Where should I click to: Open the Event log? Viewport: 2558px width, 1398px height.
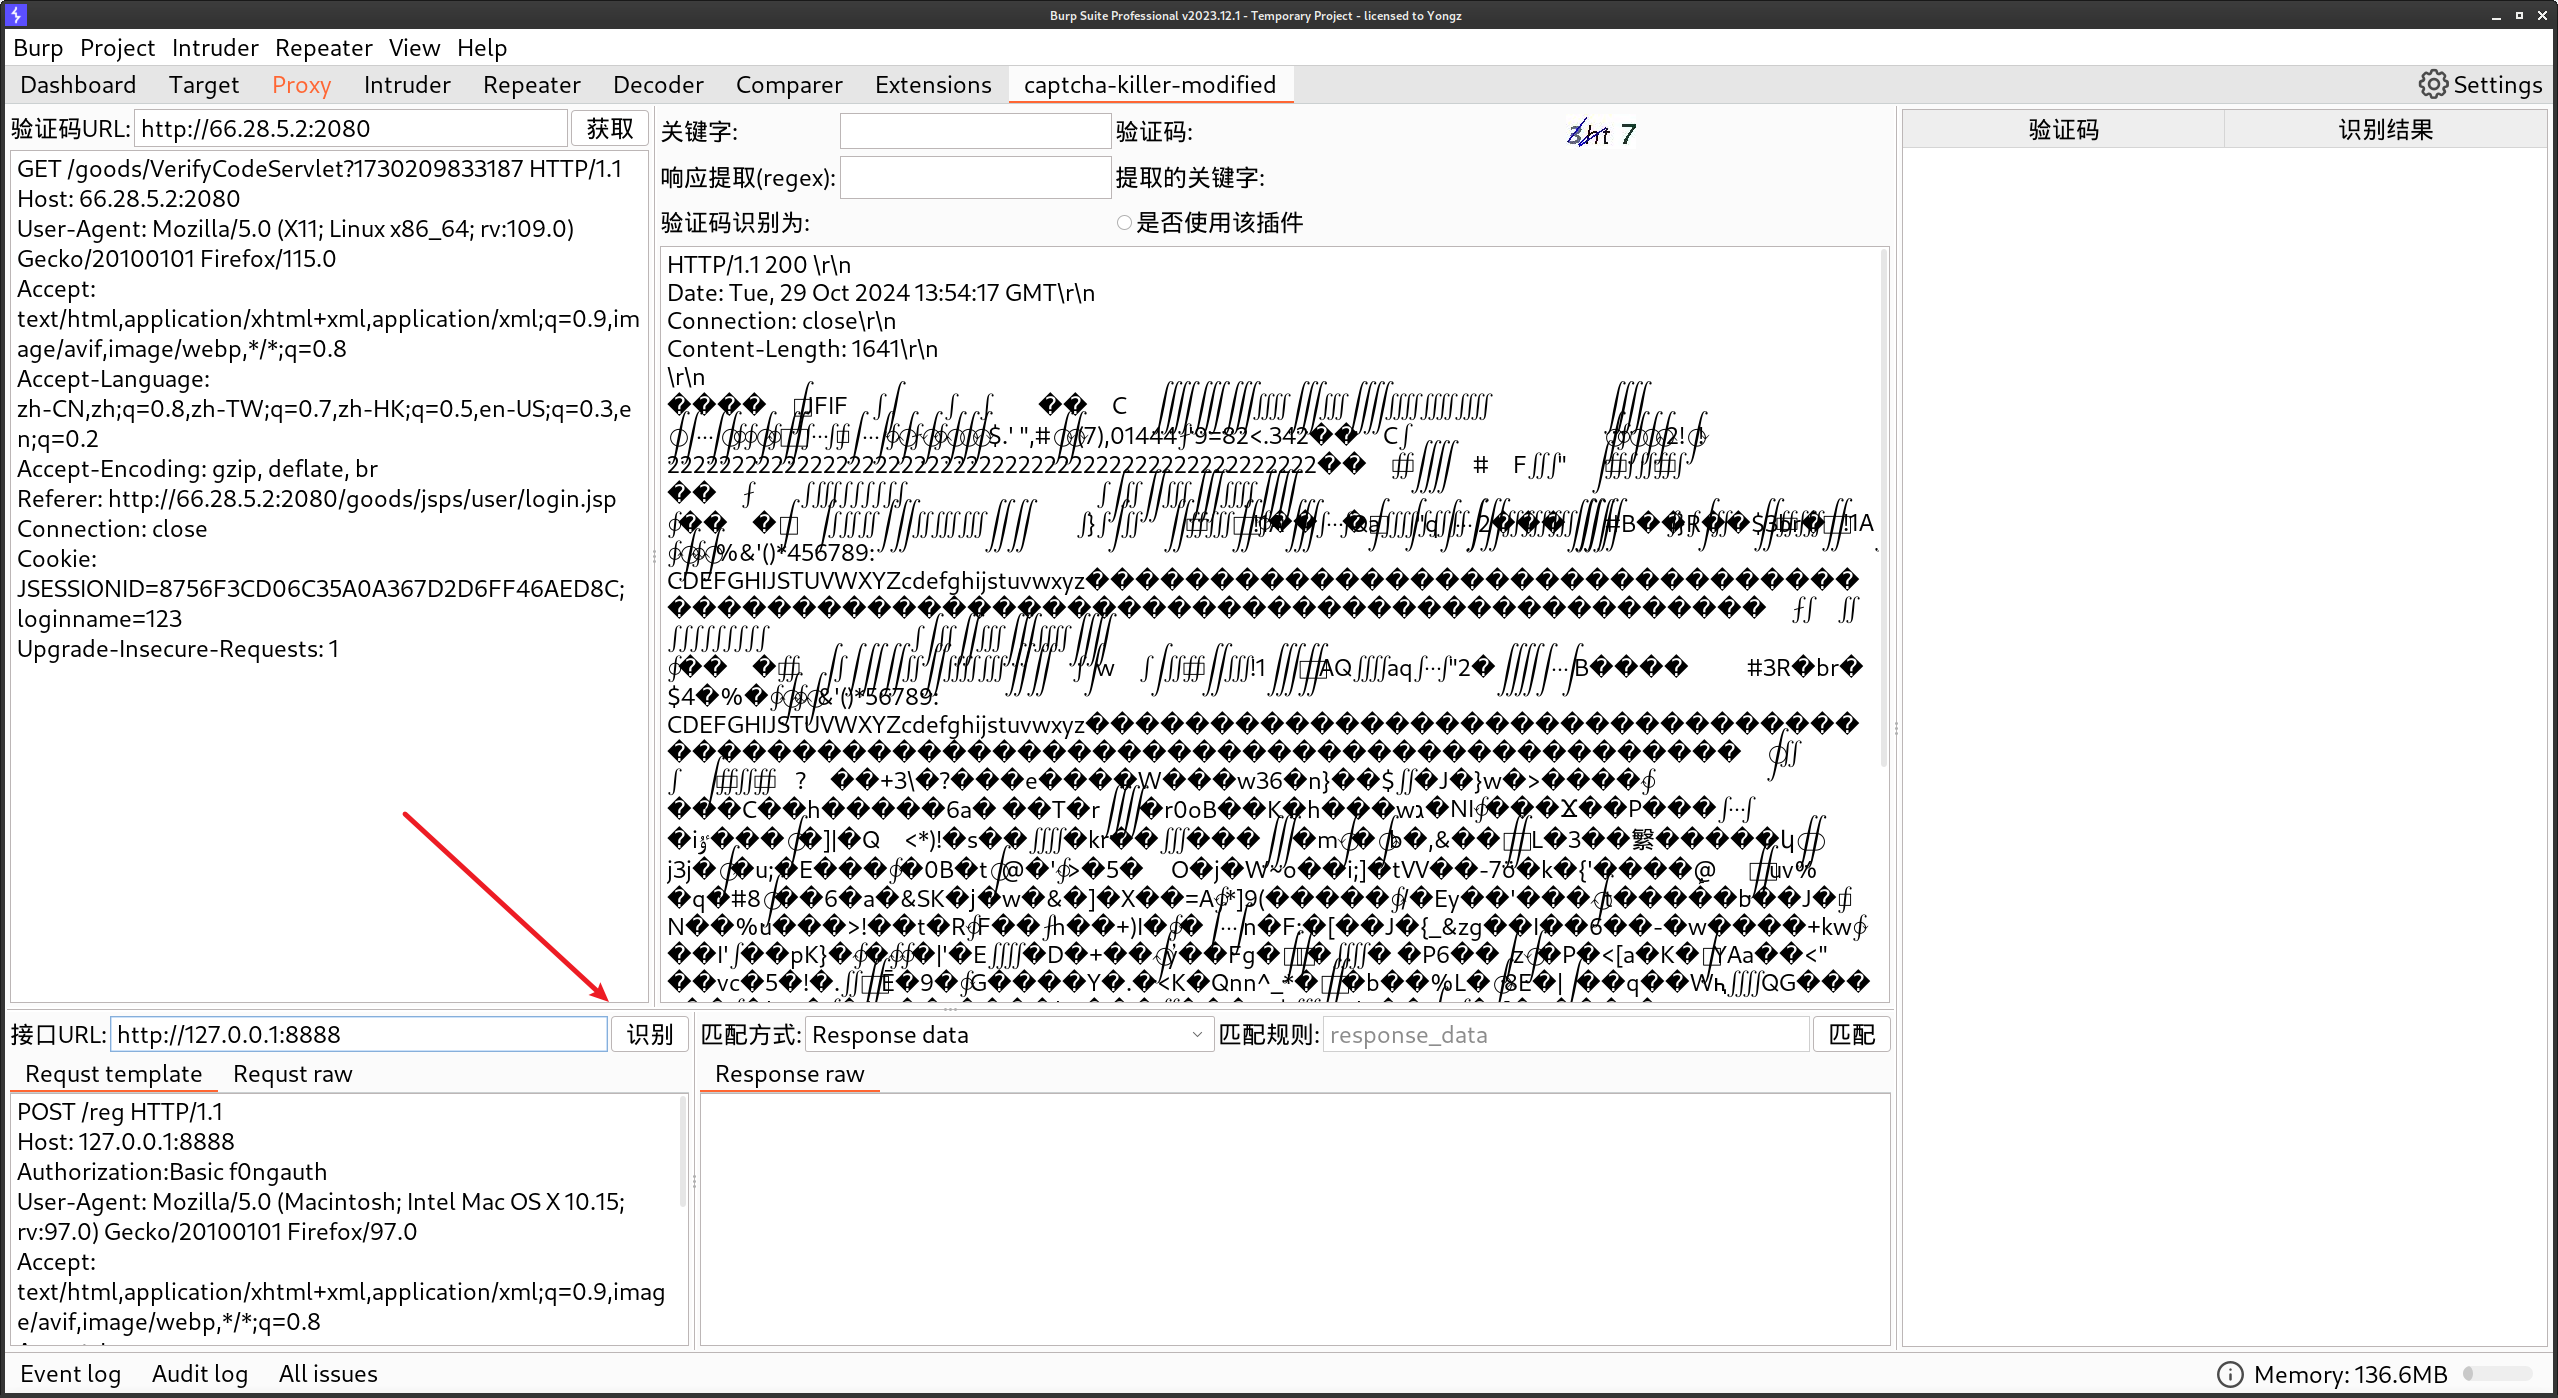(x=70, y=1375)
